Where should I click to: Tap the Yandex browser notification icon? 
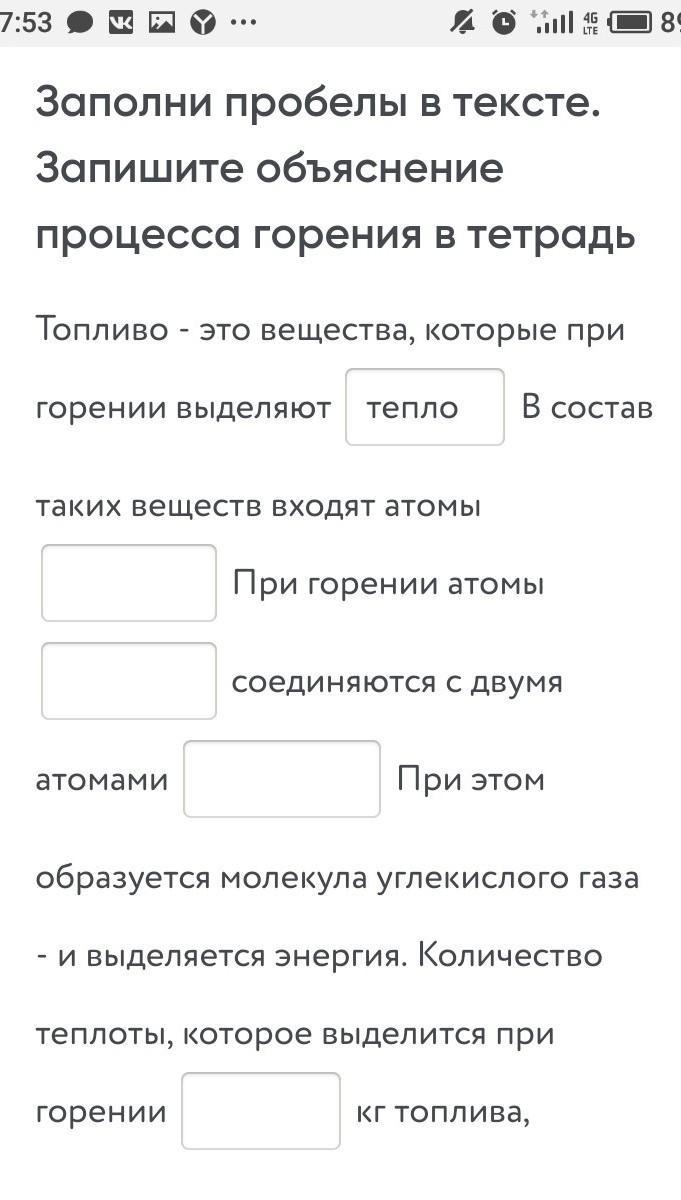(203, 22)
